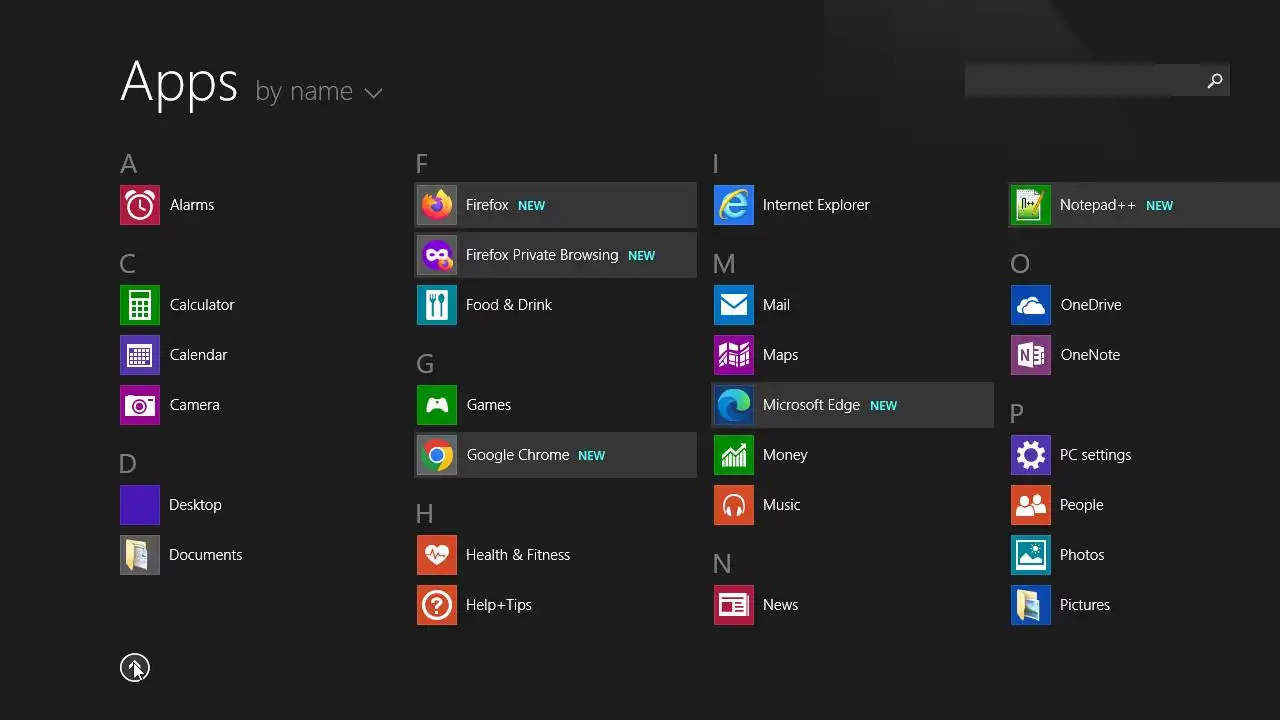
Task: Click the 'Google Chrome' label text
Action: tap(518, 455)
